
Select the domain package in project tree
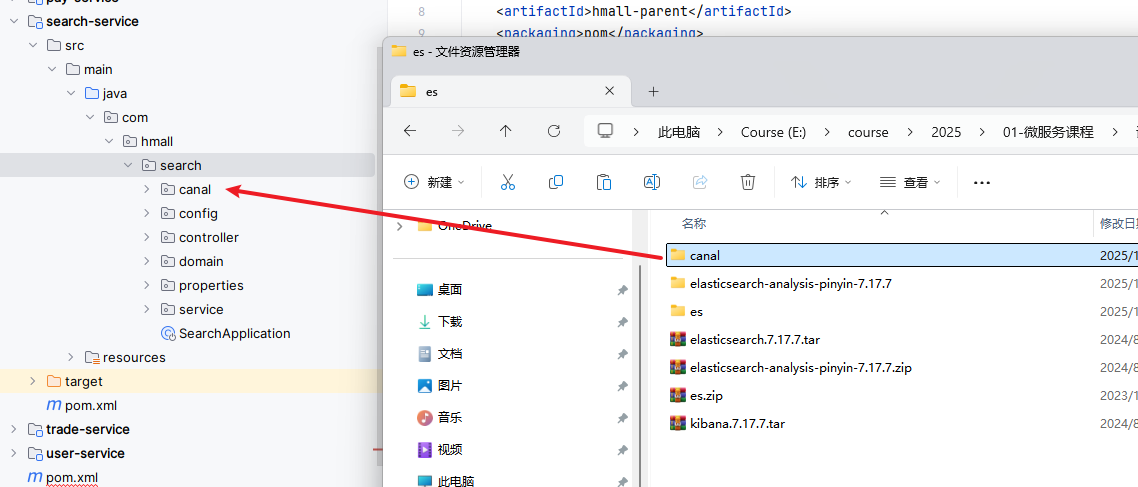click(201, 261)
